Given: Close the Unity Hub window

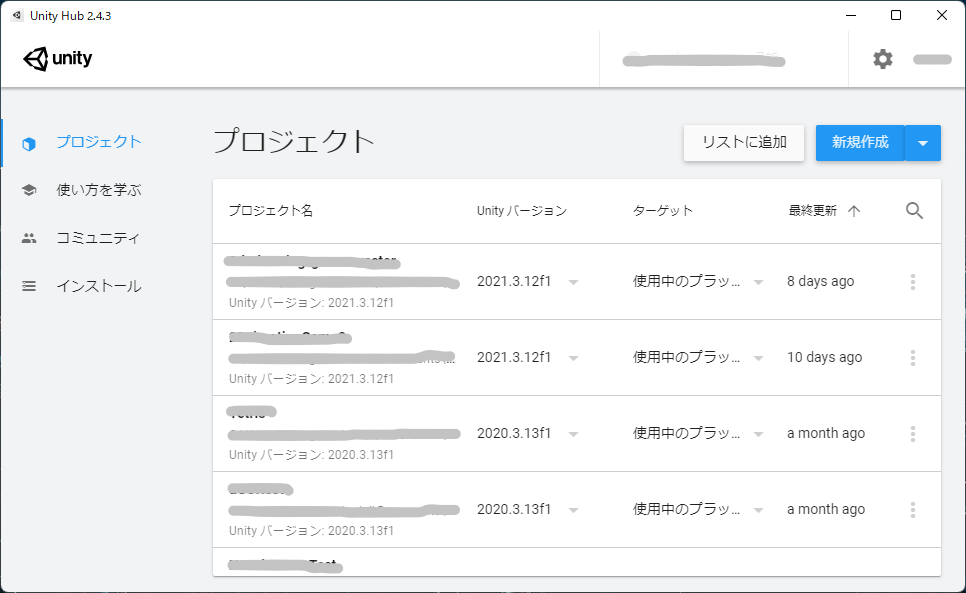Looking at the screenshot, I should (x=941, y=15).
